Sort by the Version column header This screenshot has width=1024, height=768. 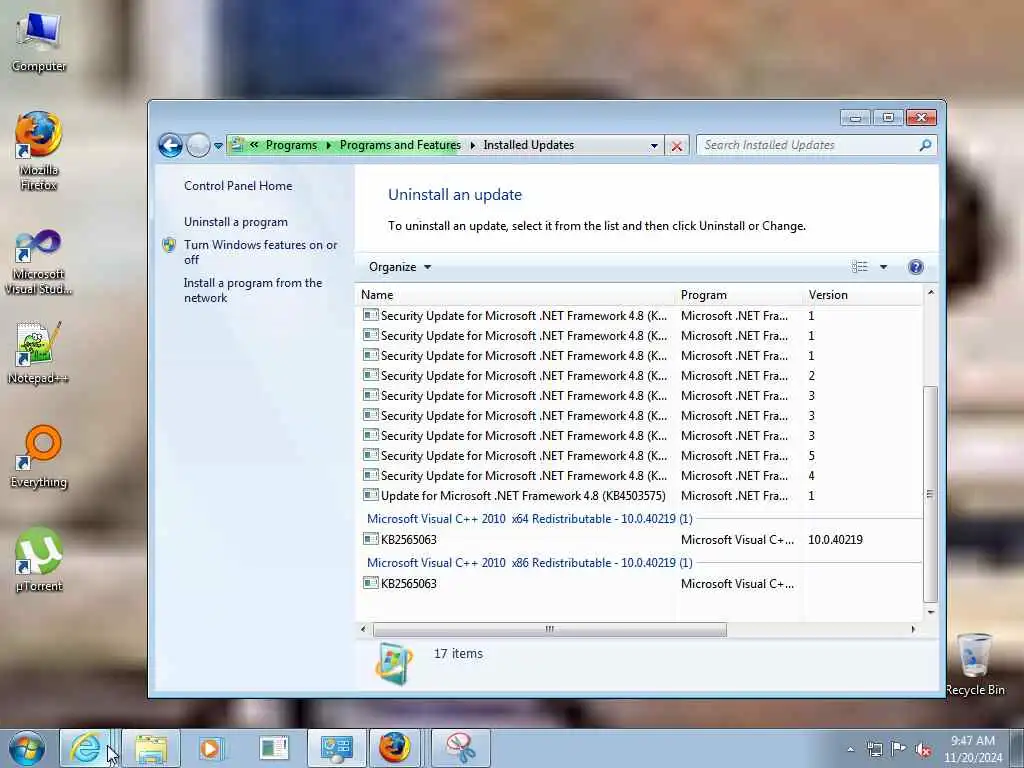click(863, 295)
